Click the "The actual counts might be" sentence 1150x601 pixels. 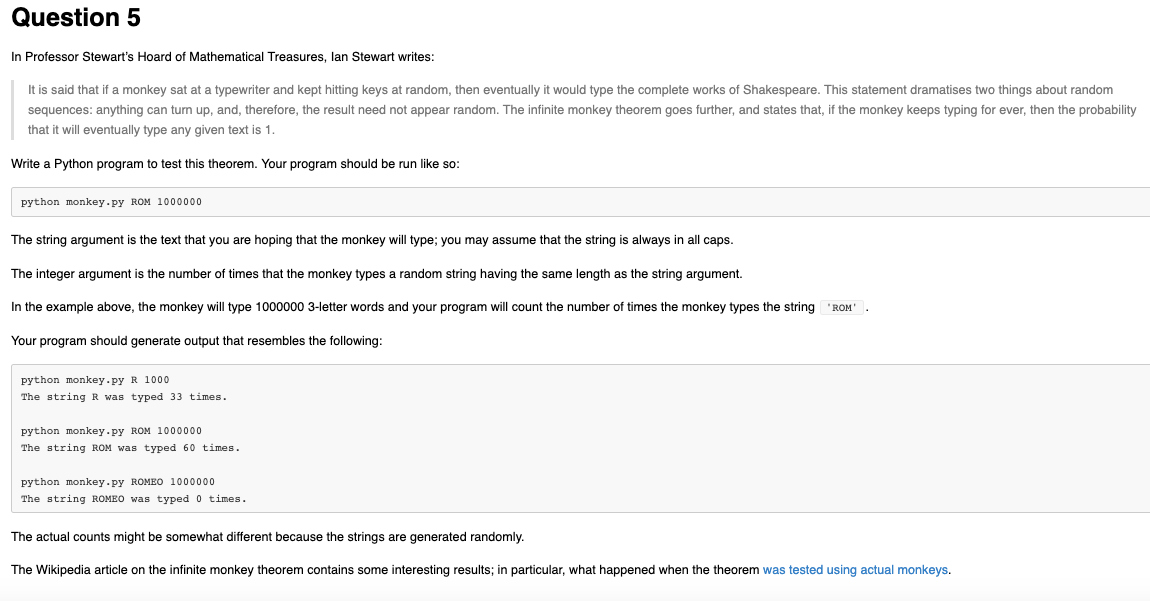click(267, 537)
